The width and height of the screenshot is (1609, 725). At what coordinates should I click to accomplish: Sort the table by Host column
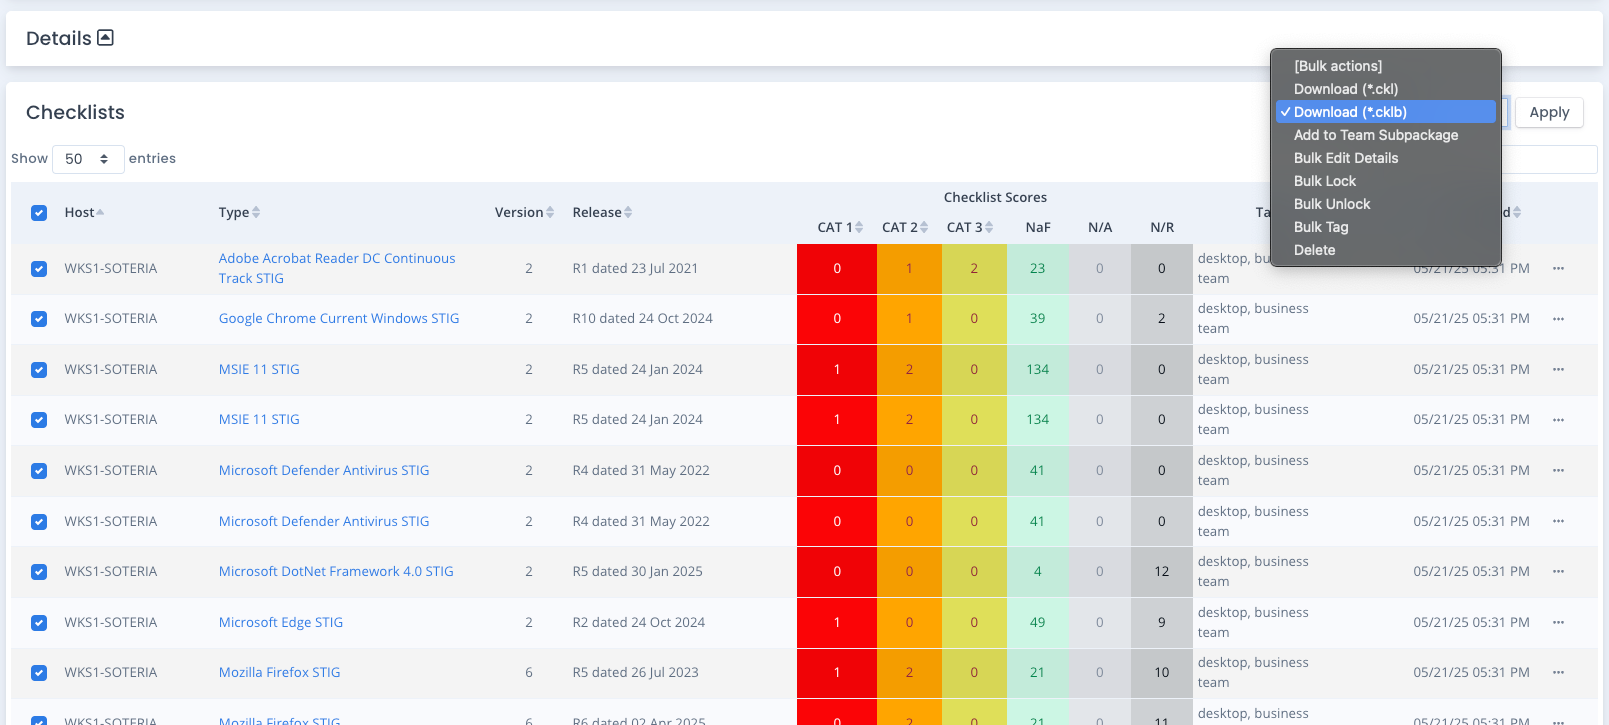pos(85,212)
